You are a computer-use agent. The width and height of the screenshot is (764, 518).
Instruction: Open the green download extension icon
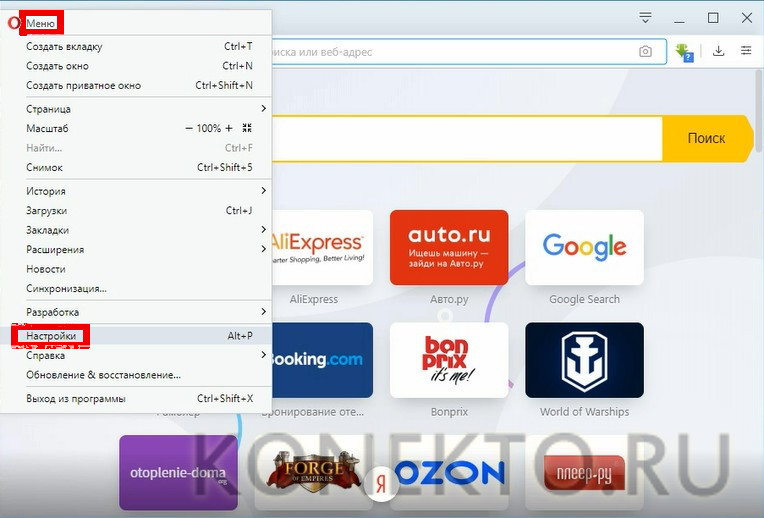click(684, 52)
